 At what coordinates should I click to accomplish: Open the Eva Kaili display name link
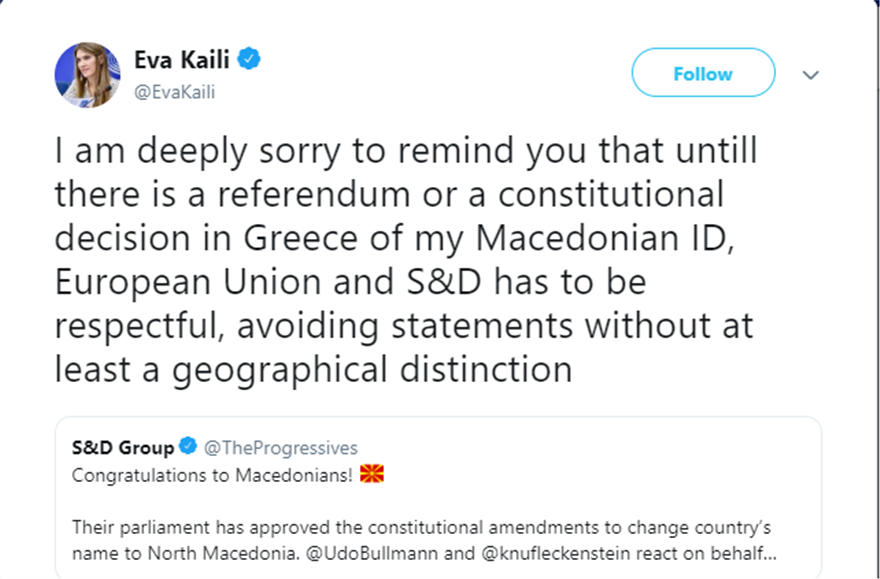tap(182, 60)
